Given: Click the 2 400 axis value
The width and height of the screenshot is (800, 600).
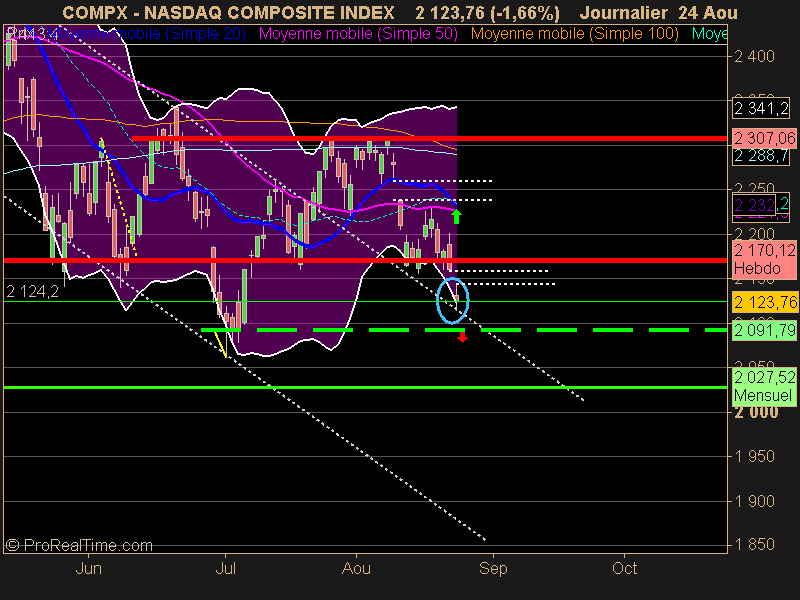Looking at the screenshot, I should (755, 56).
